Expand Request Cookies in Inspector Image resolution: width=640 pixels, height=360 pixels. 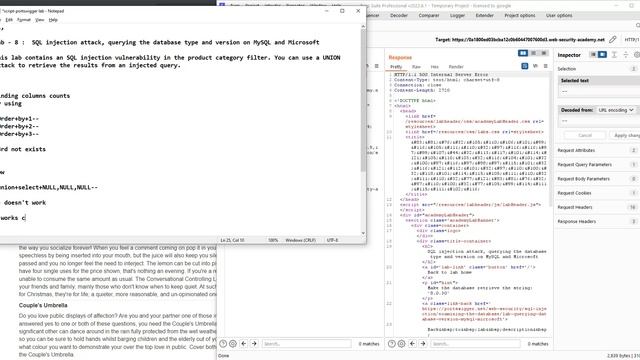pyautogui.click(x=597, y=193)
